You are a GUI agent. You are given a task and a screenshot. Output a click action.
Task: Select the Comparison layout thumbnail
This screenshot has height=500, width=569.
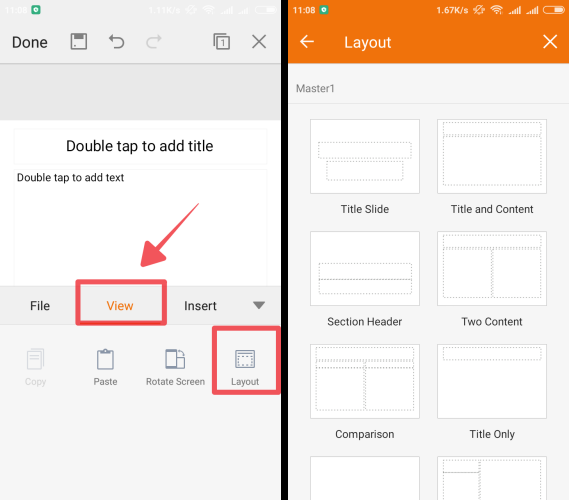coord(365,381)
